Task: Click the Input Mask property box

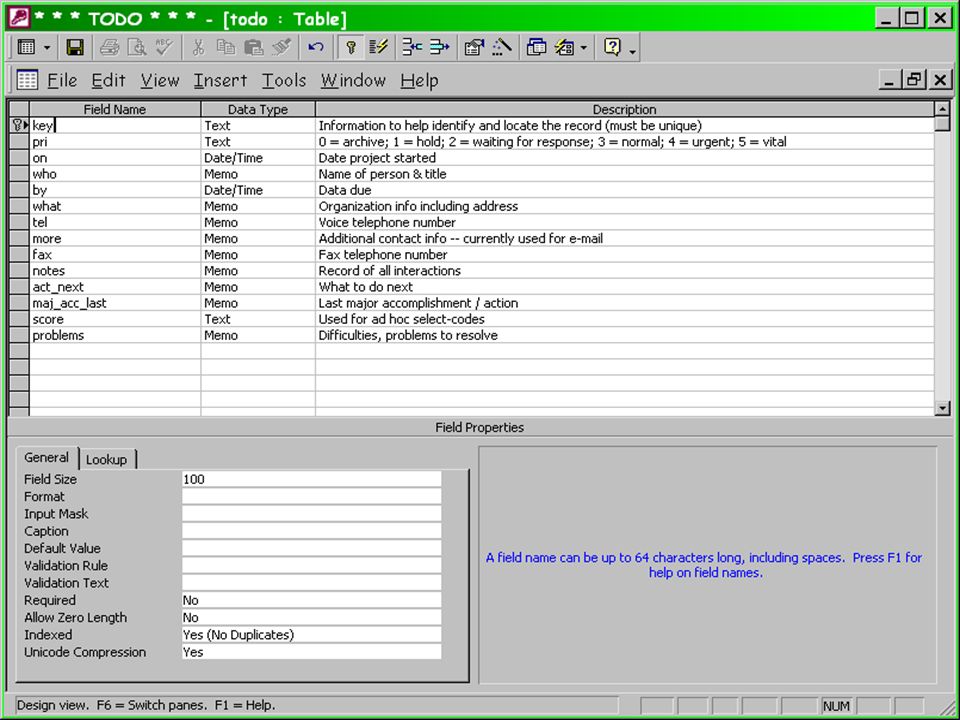Action: click(x=311, y=514)
